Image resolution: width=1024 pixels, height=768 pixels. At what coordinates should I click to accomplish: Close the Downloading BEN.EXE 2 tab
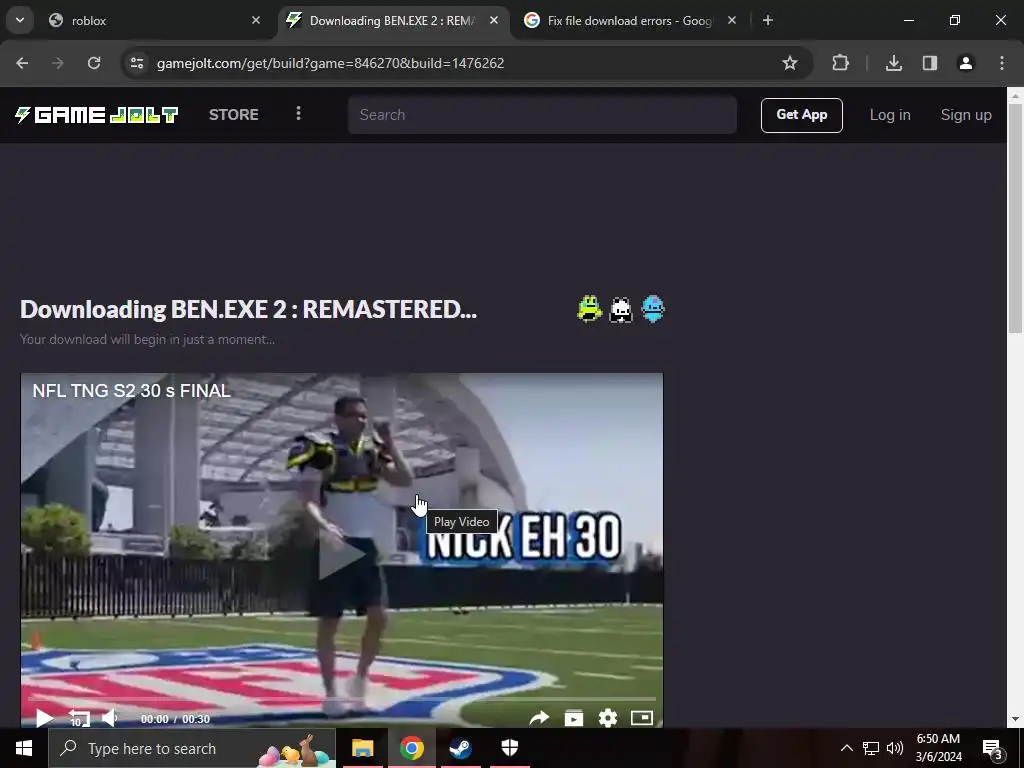click(x=494, y=20)
